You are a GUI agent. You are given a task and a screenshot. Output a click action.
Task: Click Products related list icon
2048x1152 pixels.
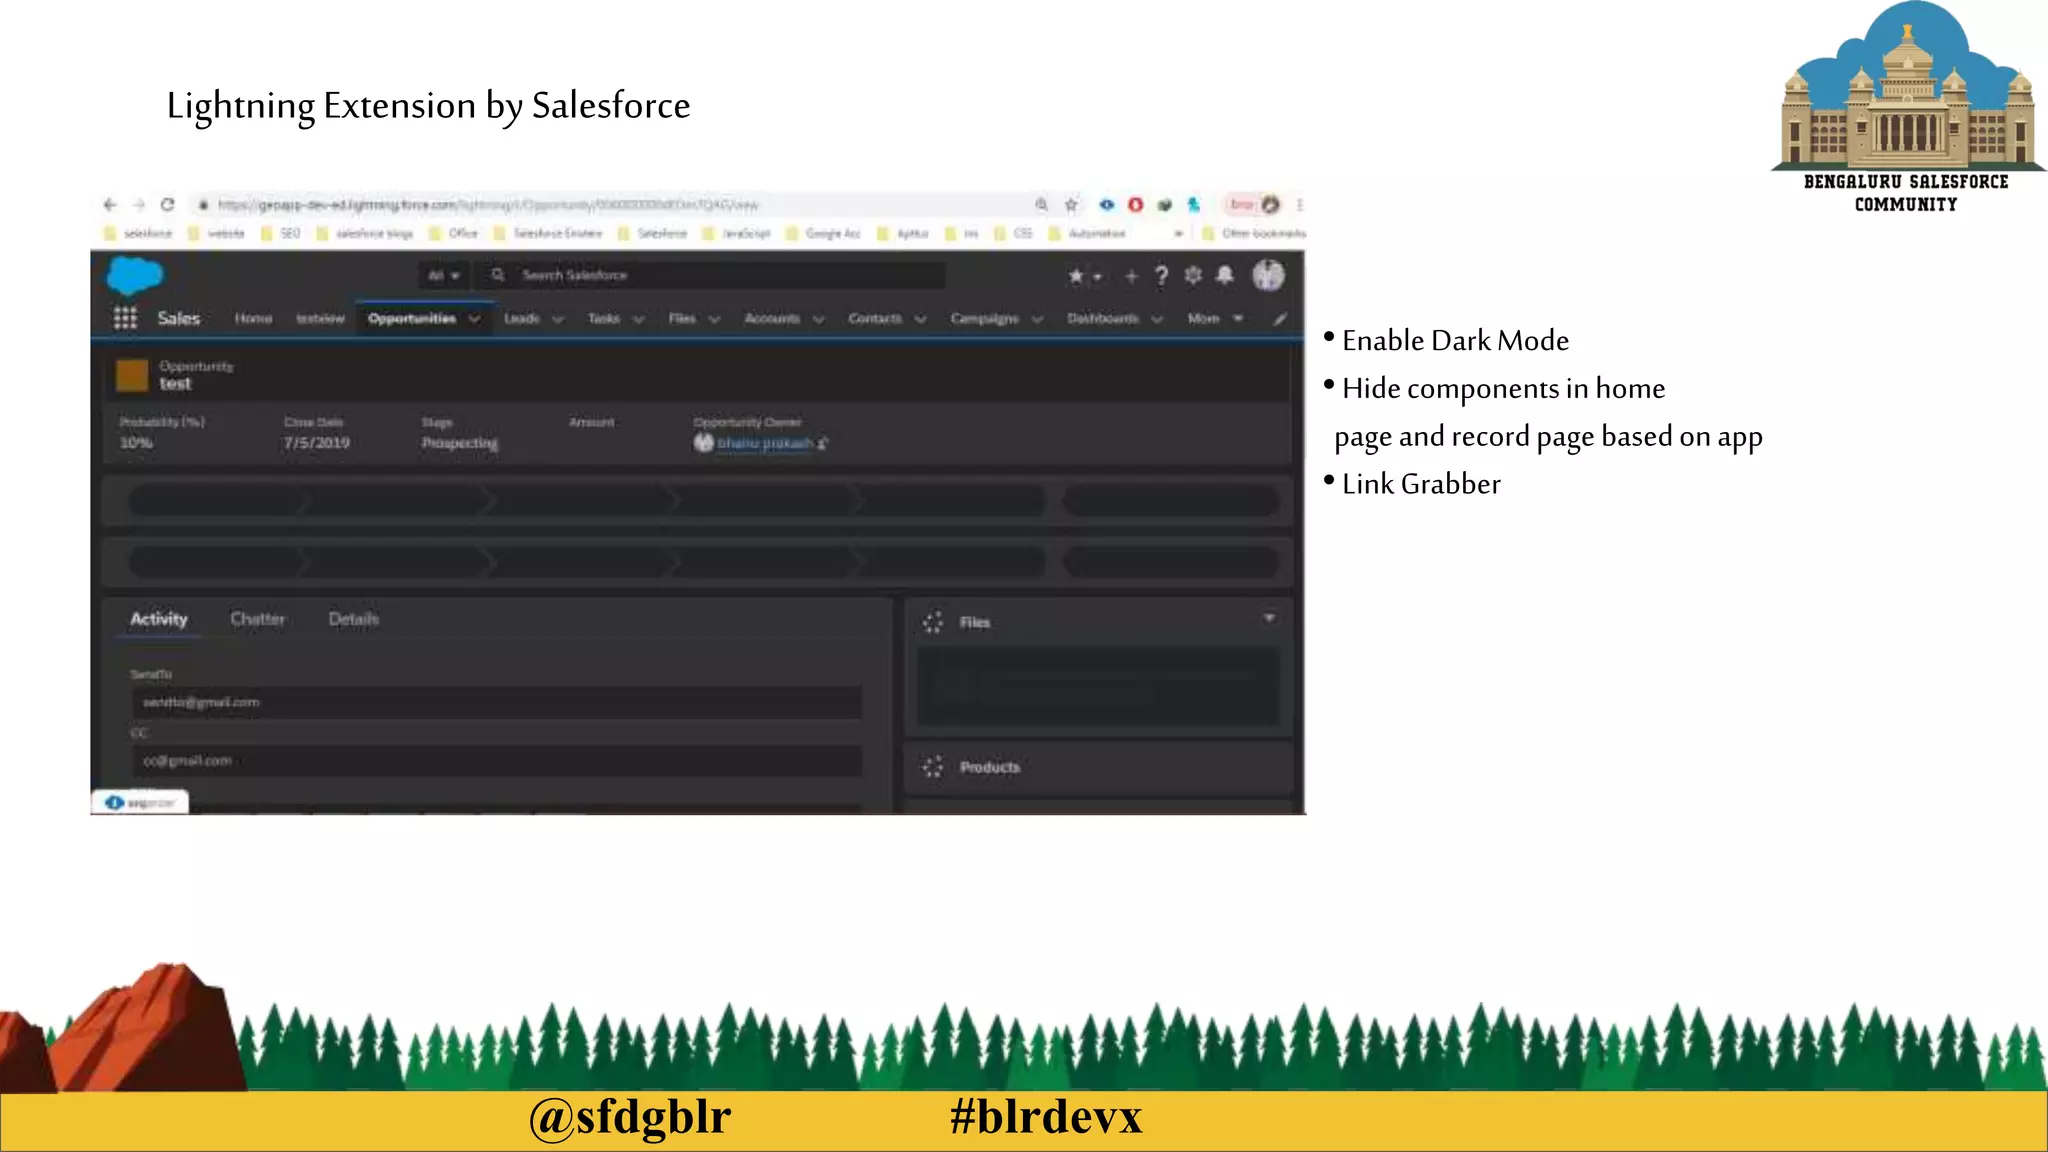[x=933, y=767]
